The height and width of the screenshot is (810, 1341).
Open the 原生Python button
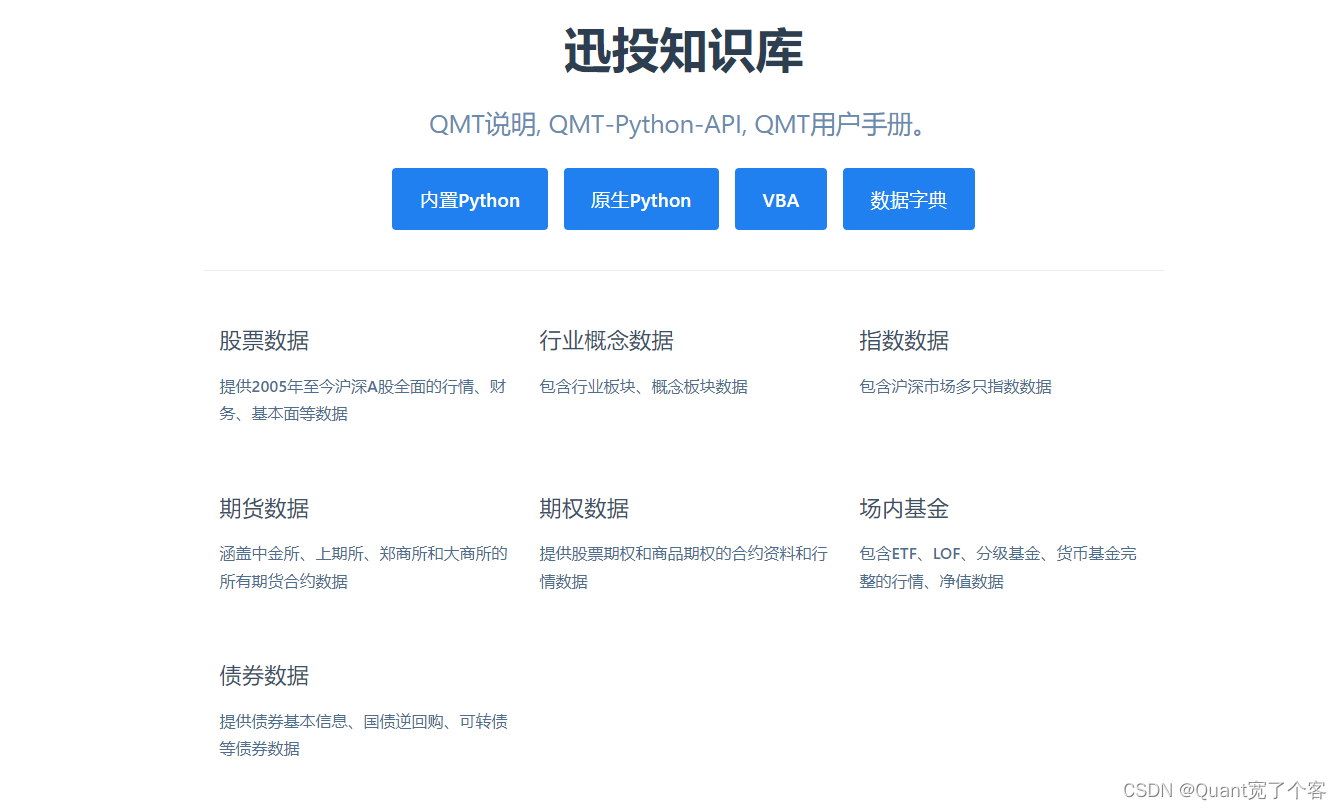pos(641,199)
